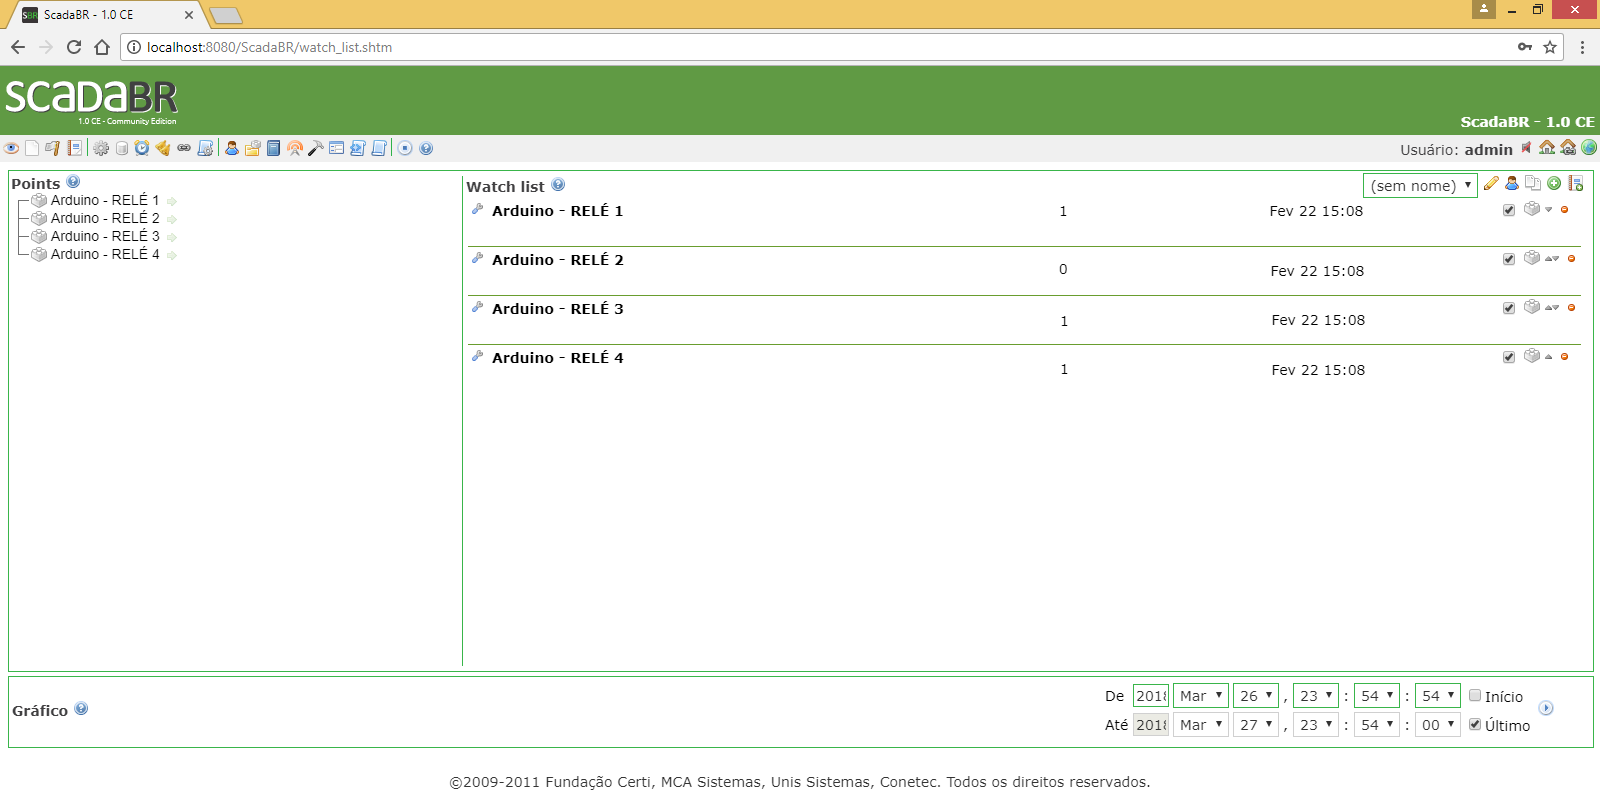Uncheck chart checkbox for RELÉ 1
Screen dimensions: 1600x801
tap(1509, 210)
